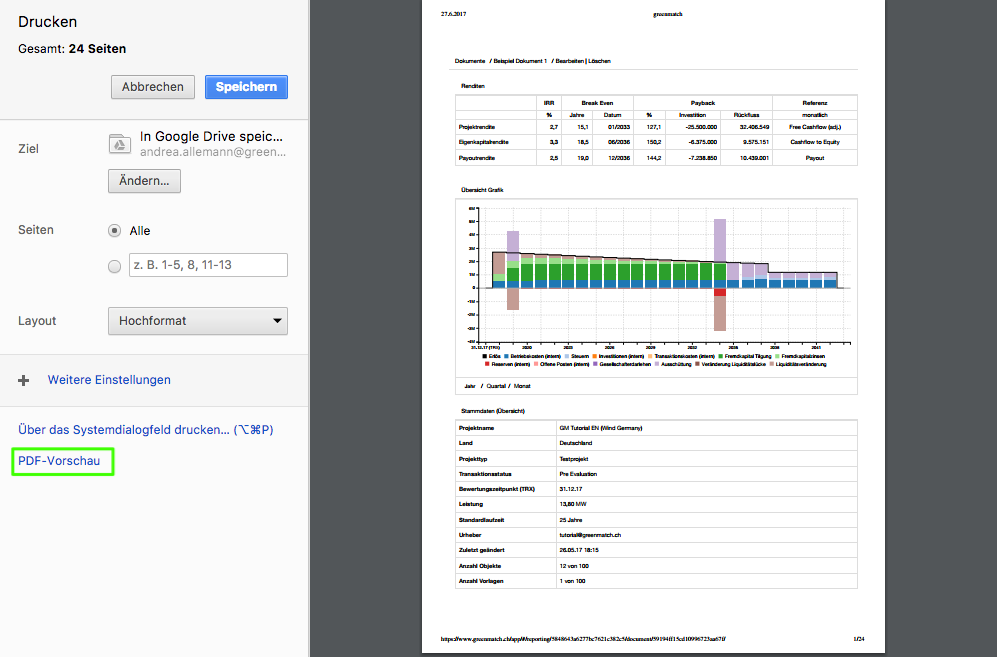Select Monat below the chart
Screen dimensions: 997x657
(524, 385)
